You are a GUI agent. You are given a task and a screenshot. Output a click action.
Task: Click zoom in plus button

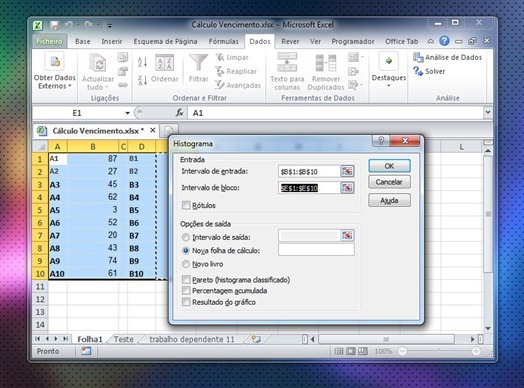[476, 351]
